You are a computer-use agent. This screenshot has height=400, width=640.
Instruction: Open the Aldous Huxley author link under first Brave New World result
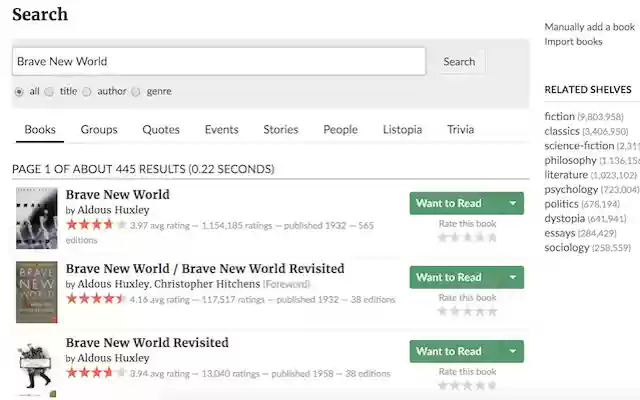(113, 210)
